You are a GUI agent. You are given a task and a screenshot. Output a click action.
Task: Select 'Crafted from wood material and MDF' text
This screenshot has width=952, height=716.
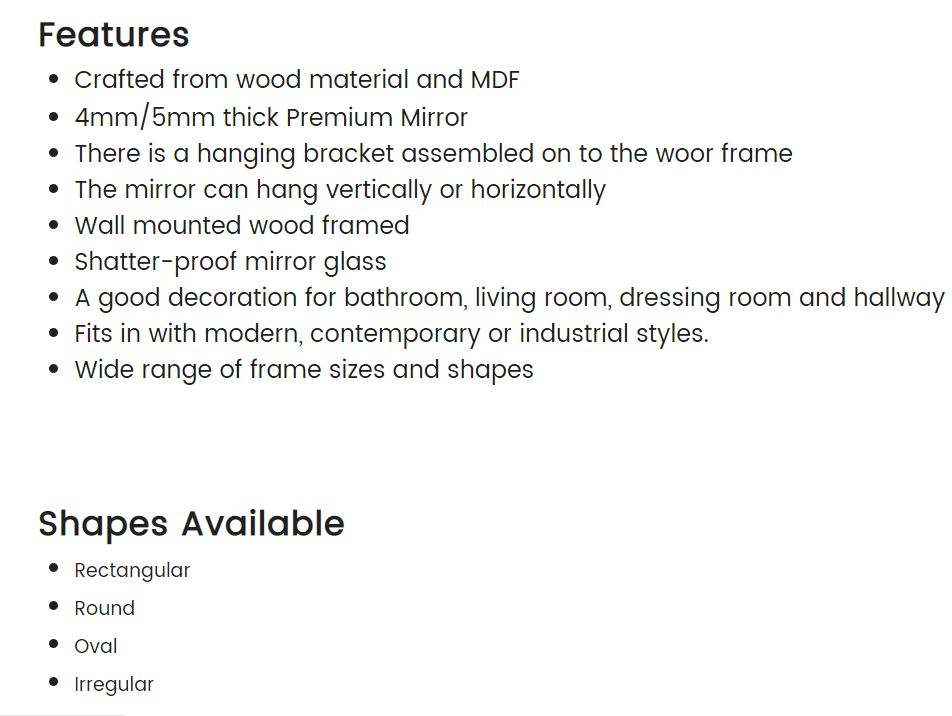(297, 80)
